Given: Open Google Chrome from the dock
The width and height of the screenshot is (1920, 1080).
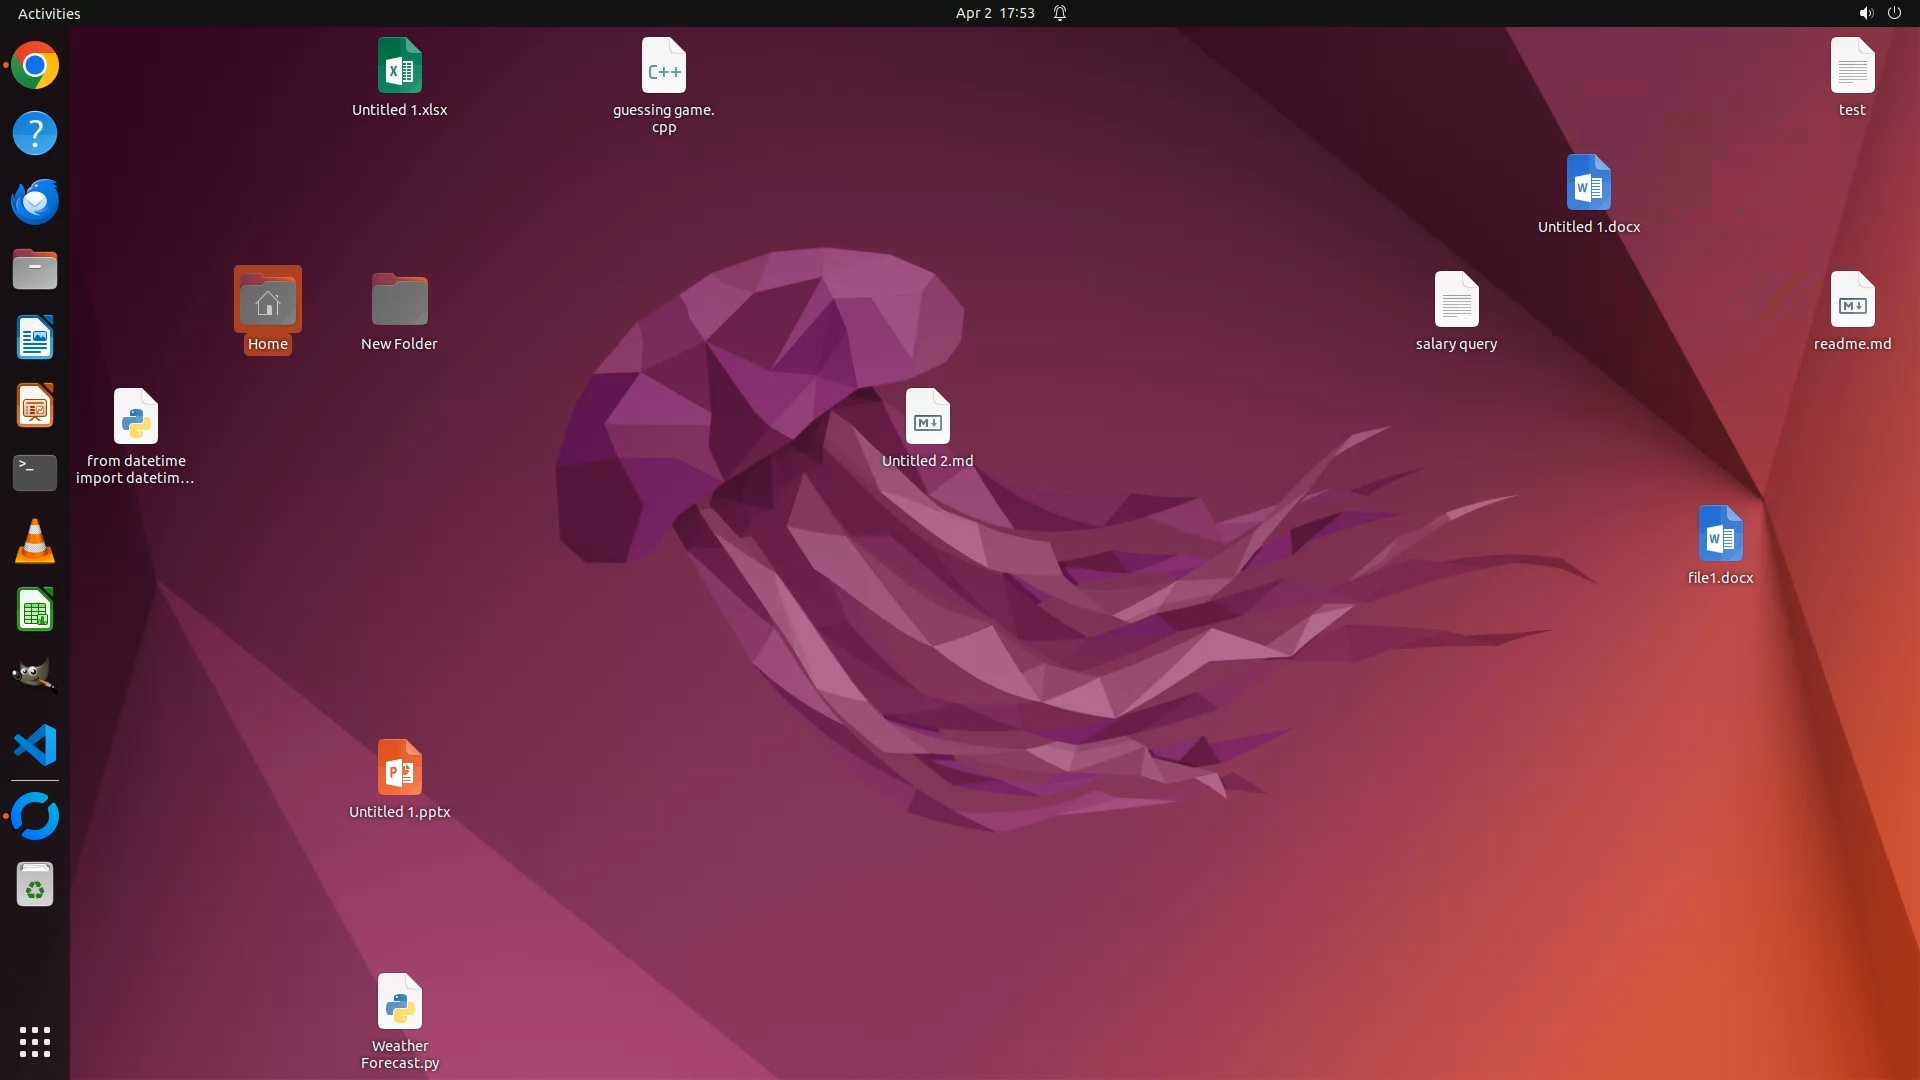Looking at the screenshot, I should pyautogui.click(x=35, y=66).
